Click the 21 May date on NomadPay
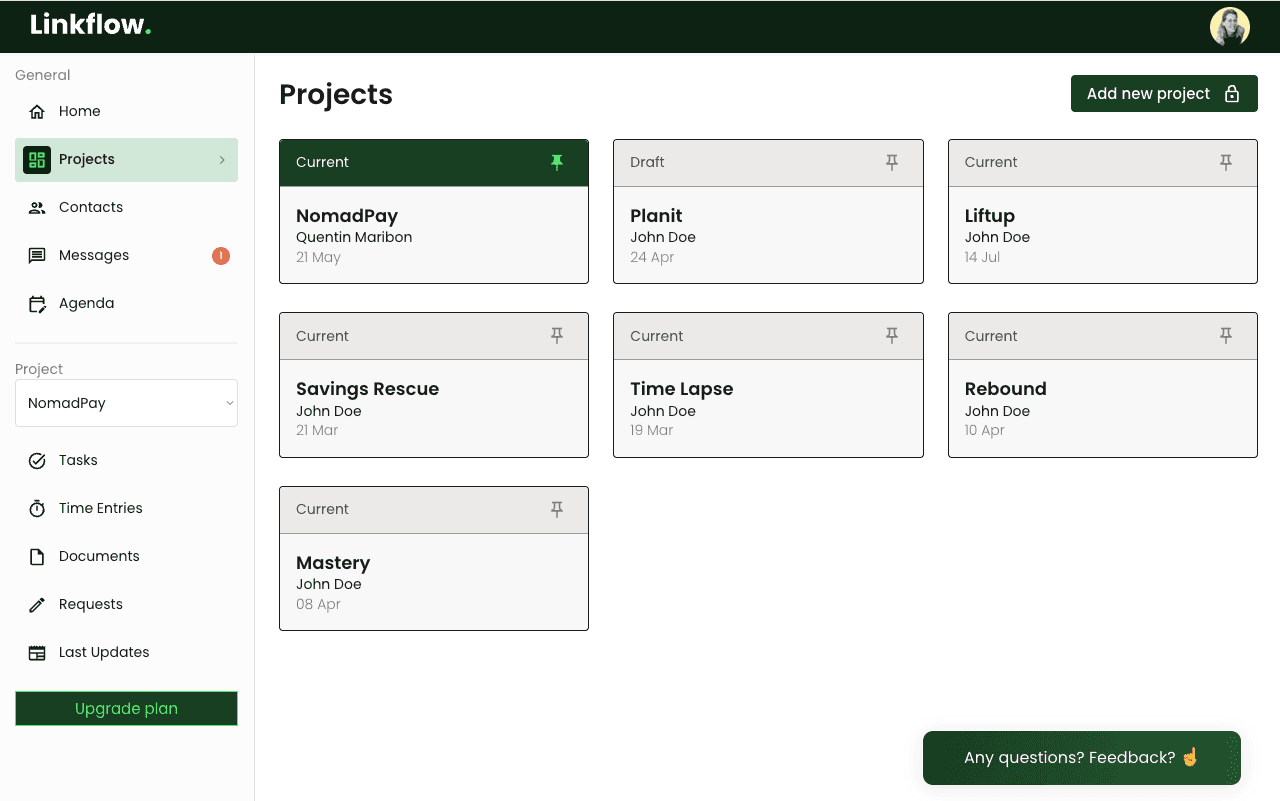Viewport: 1280px width, 801px height. tap(318, 257)
